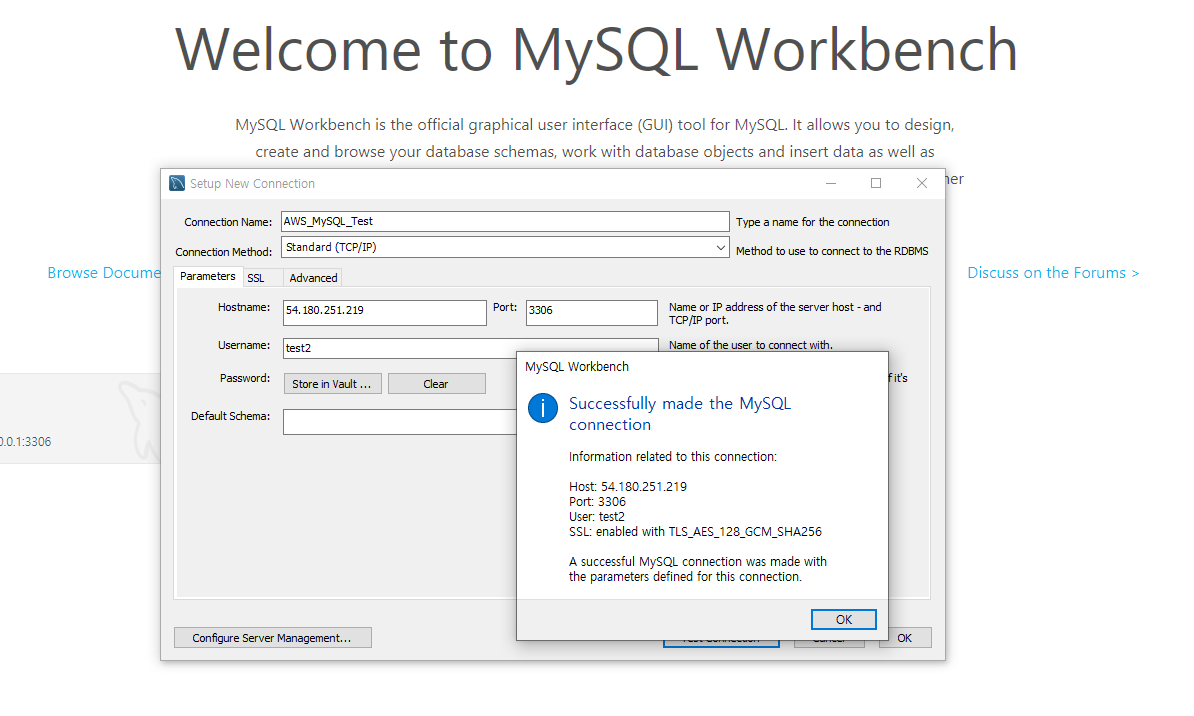This screenshot has height=716, width=1194.
Task: Click the 'Successfully made the MySQL connection' heading
Action: [x=680, y=414]
